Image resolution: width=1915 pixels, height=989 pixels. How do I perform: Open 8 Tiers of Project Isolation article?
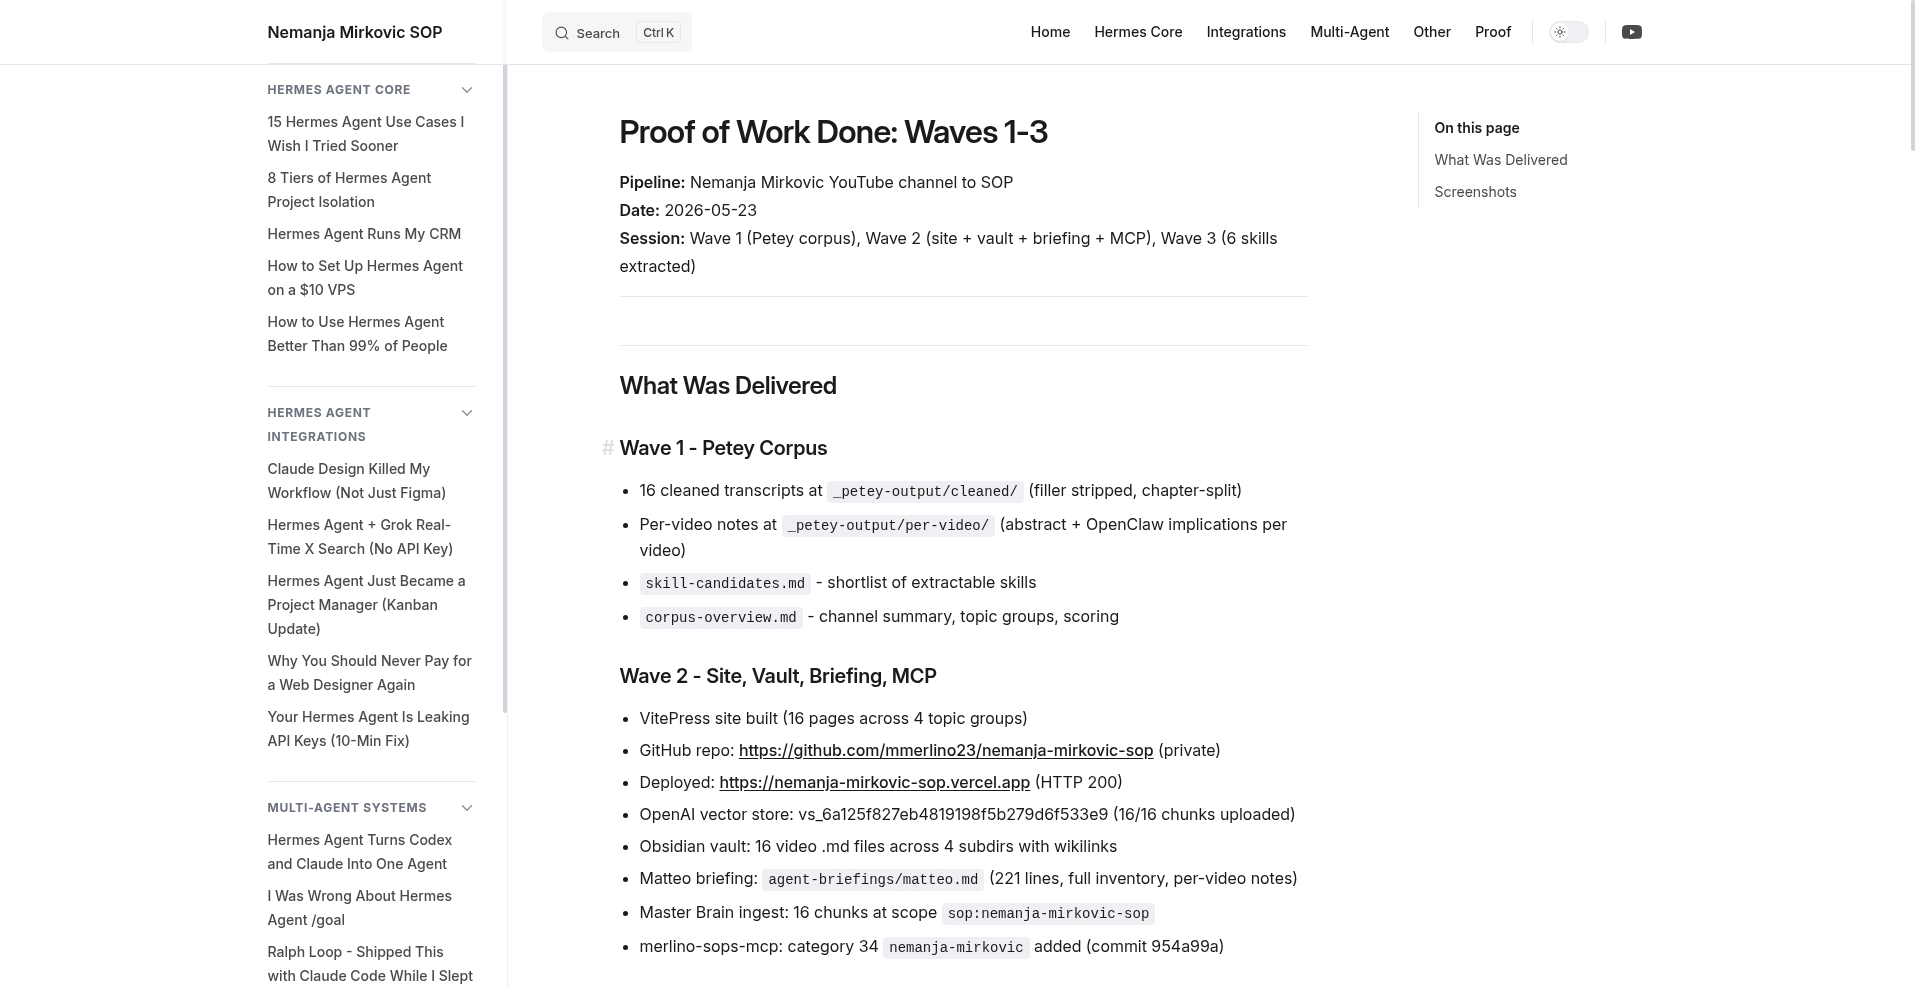point(349,190)
